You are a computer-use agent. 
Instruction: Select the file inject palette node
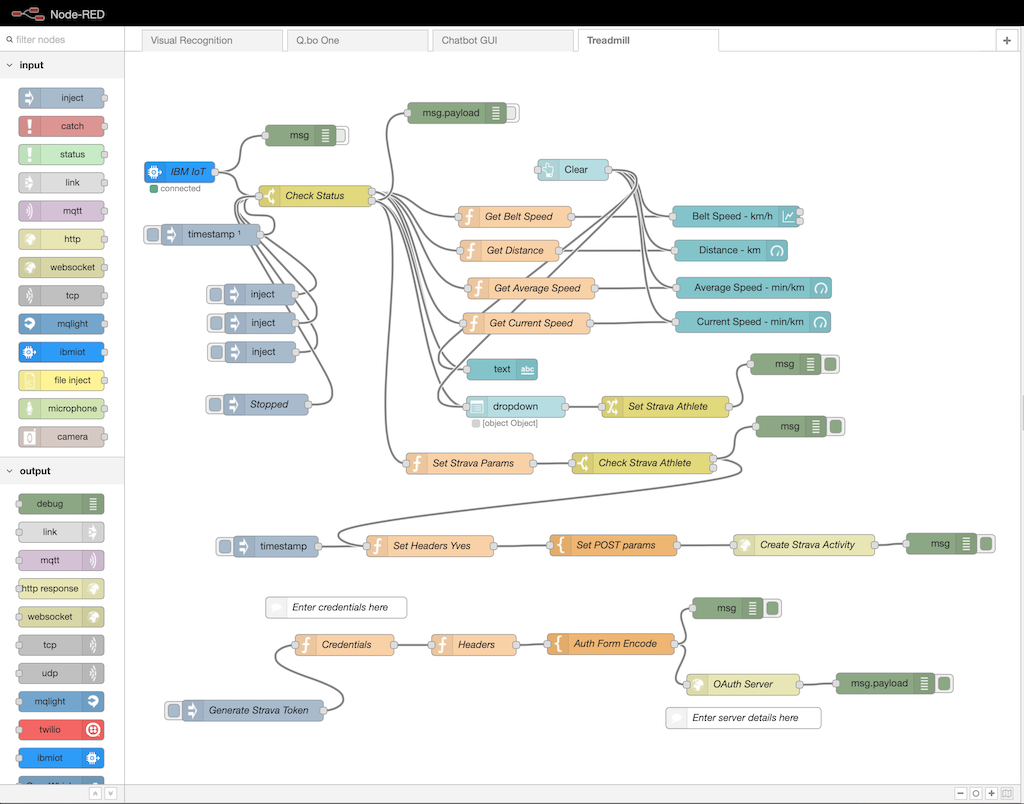(x=61, y=380)
